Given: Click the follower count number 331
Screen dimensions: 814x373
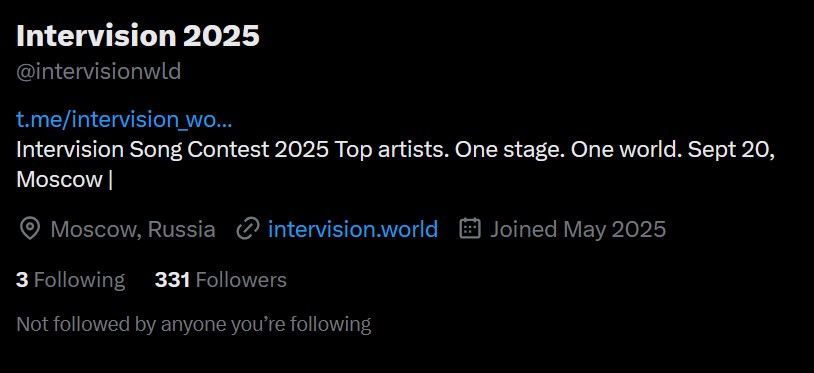Looking at the screenshot, I should [172, 280].
